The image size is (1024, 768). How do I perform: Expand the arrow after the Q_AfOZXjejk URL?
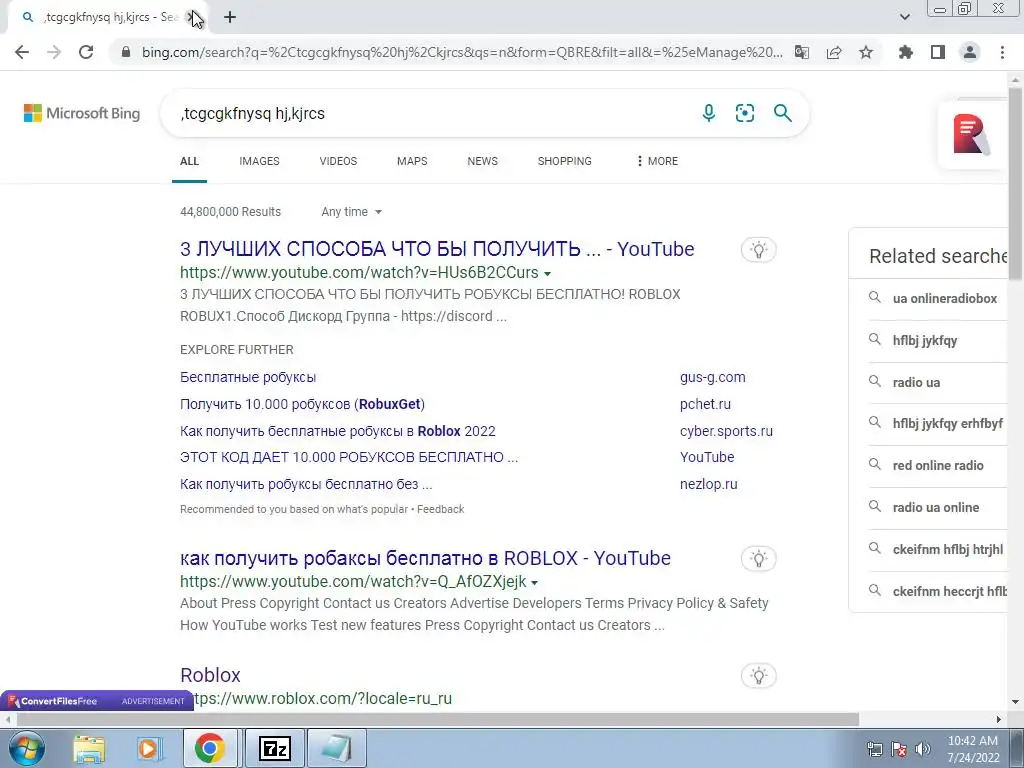click(x=534, y=583)
